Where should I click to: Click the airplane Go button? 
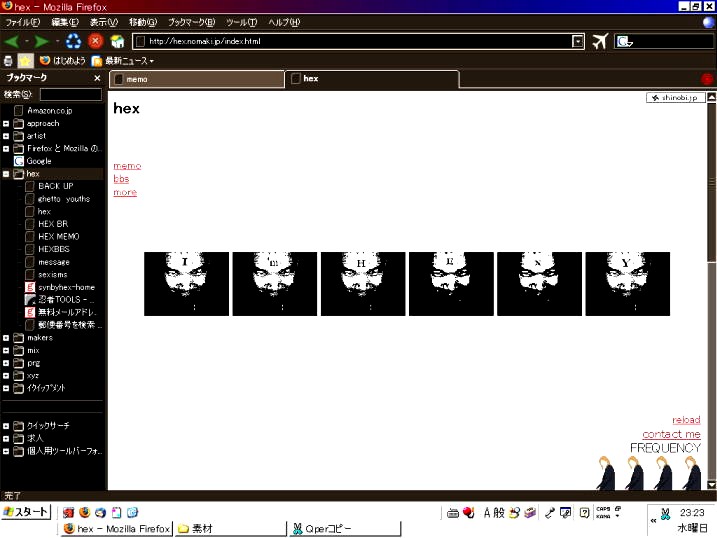pos(600,41)
